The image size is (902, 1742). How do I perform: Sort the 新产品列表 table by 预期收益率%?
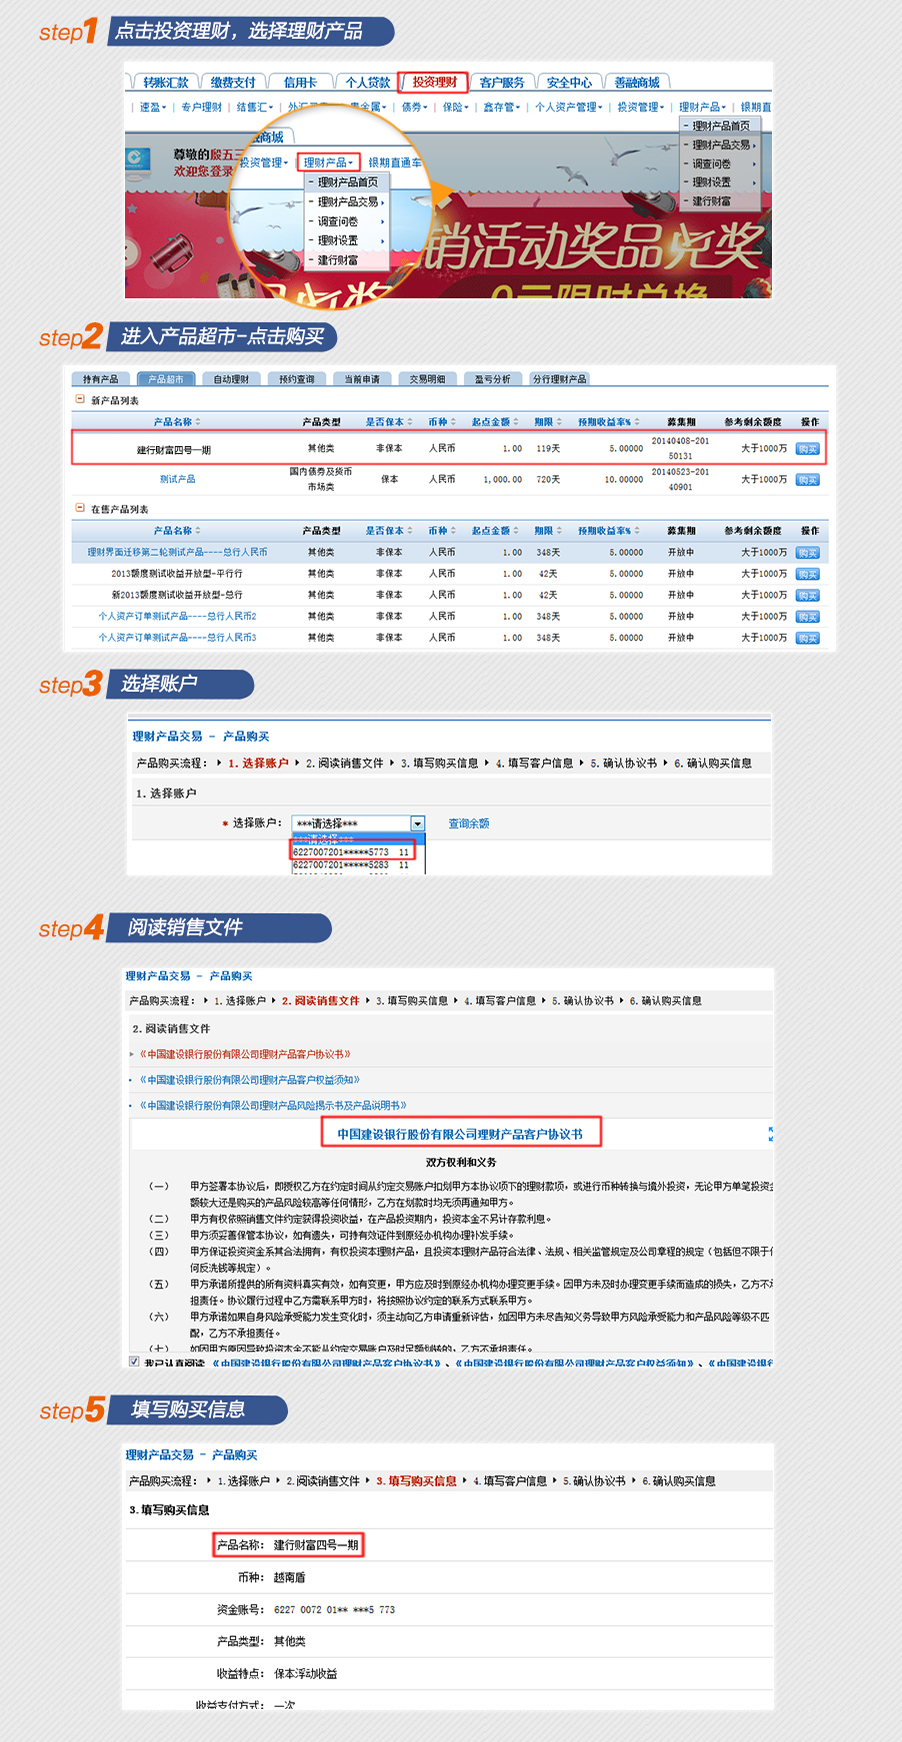tap(608, 421)
